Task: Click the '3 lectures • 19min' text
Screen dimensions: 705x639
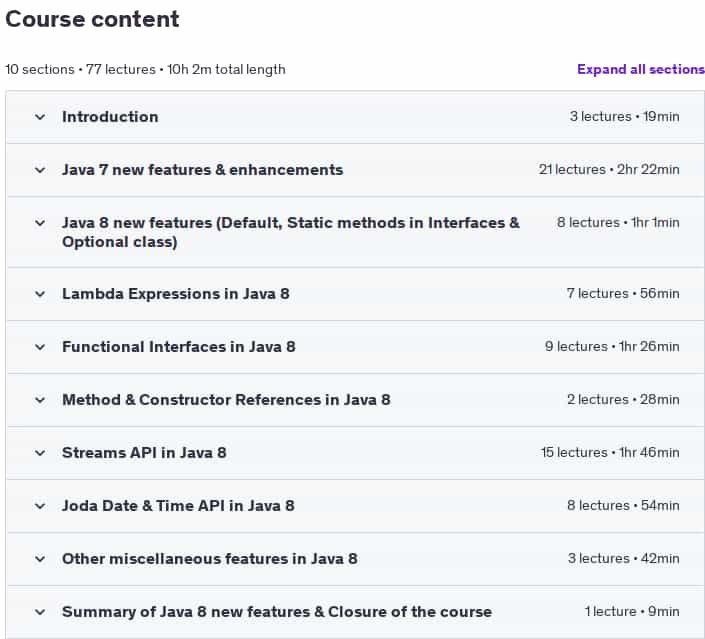Action: point(625,116)
